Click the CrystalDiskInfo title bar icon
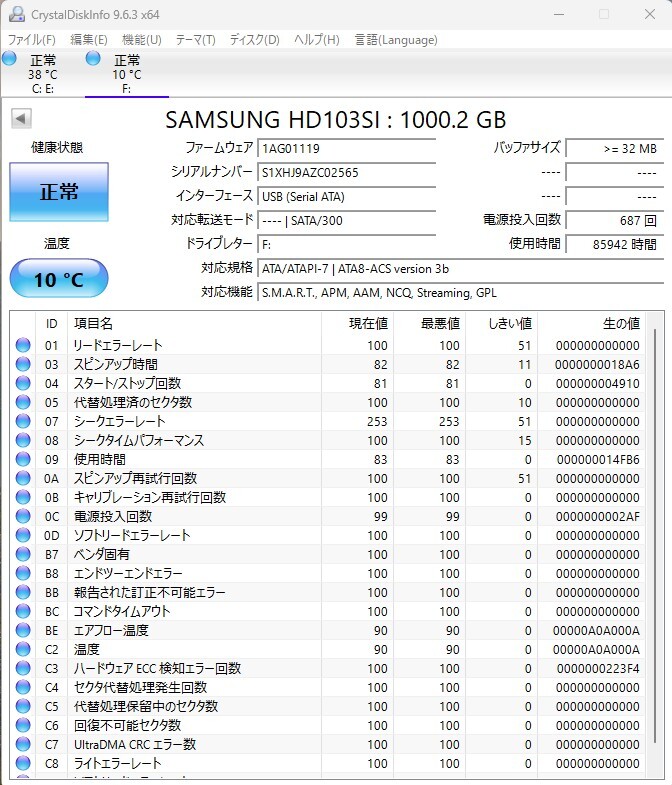 pos(17,14)
